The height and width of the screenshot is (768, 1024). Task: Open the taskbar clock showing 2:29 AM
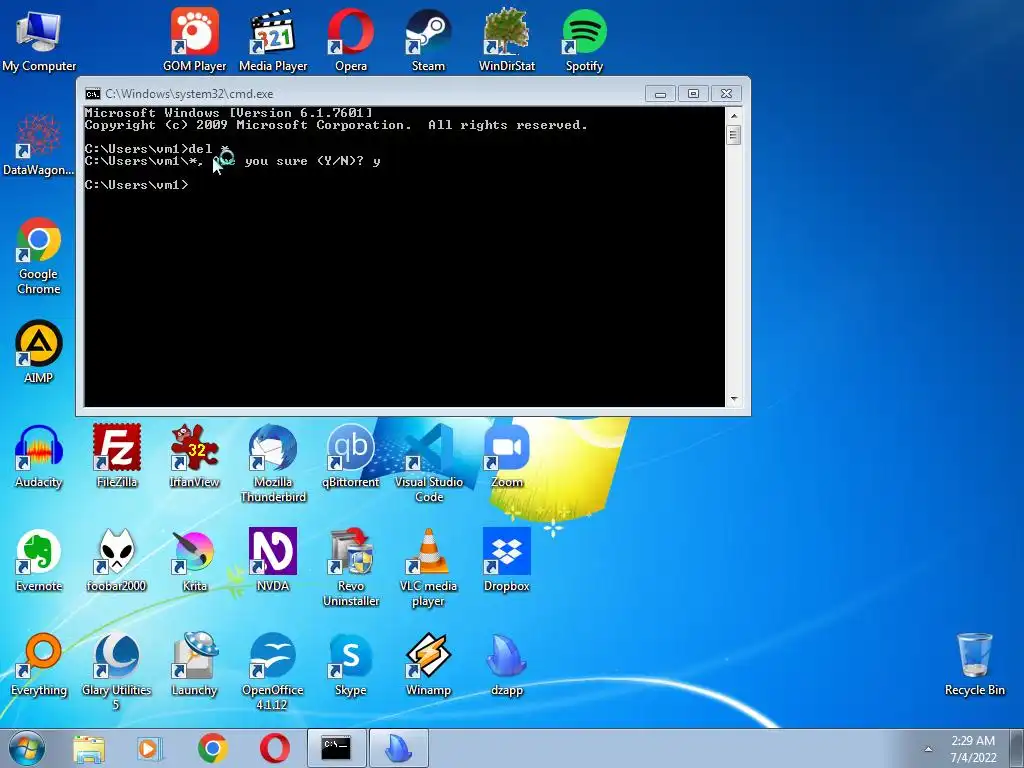[973, 749]
